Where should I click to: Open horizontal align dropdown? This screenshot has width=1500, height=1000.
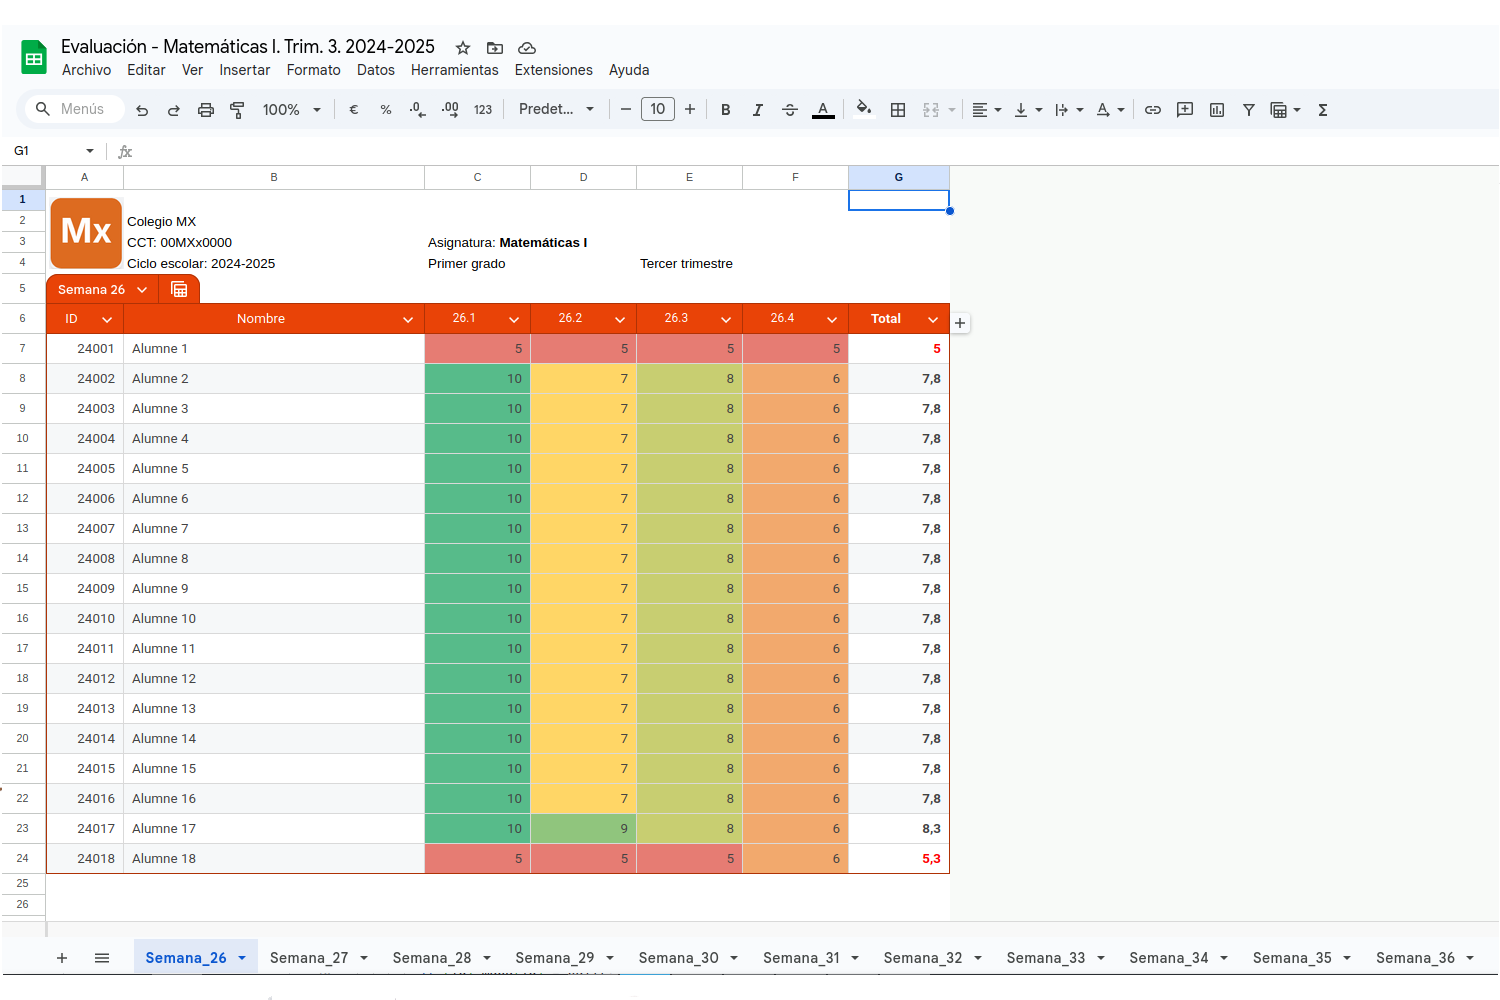(987, 110)
